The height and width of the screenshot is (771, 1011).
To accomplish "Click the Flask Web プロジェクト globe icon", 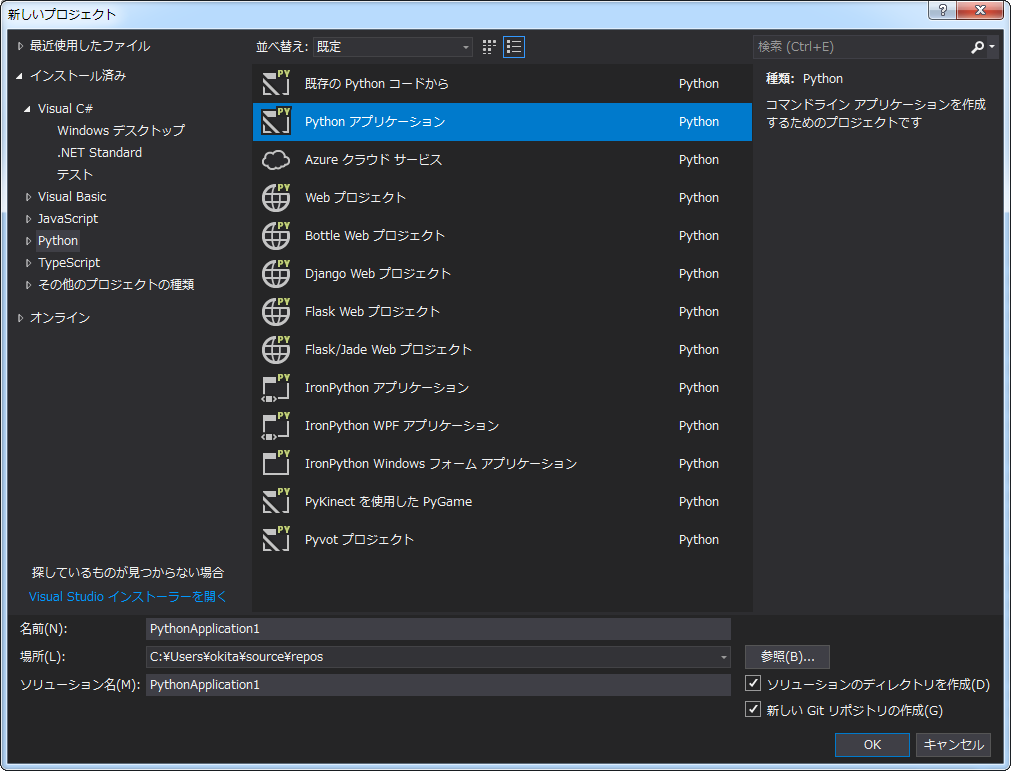I will [276, 312].
